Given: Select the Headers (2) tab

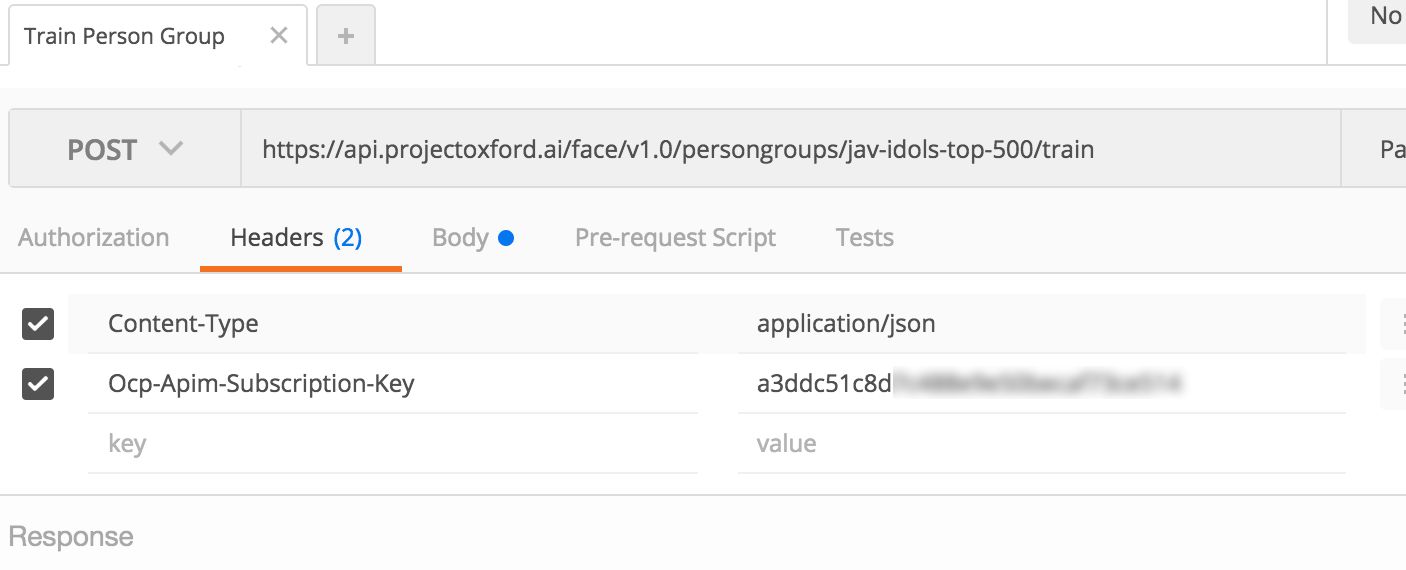Looking at the screenshot, I should pyautogui.click(x=296, y=238).
